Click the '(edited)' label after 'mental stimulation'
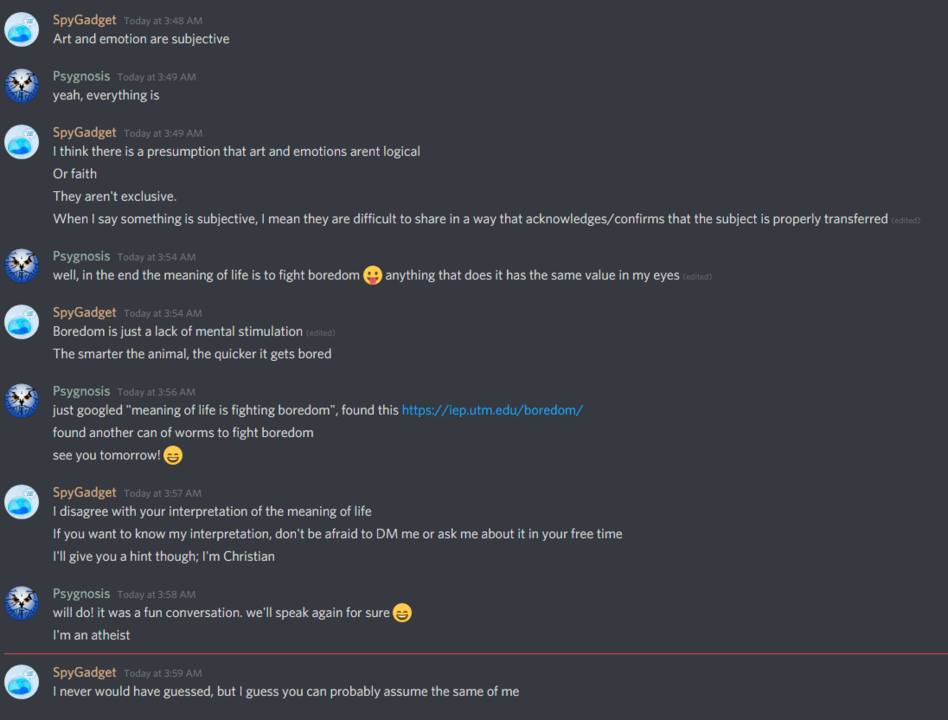Screen dimensions: 948x720 pyautogui.click(x=319, y=331)
